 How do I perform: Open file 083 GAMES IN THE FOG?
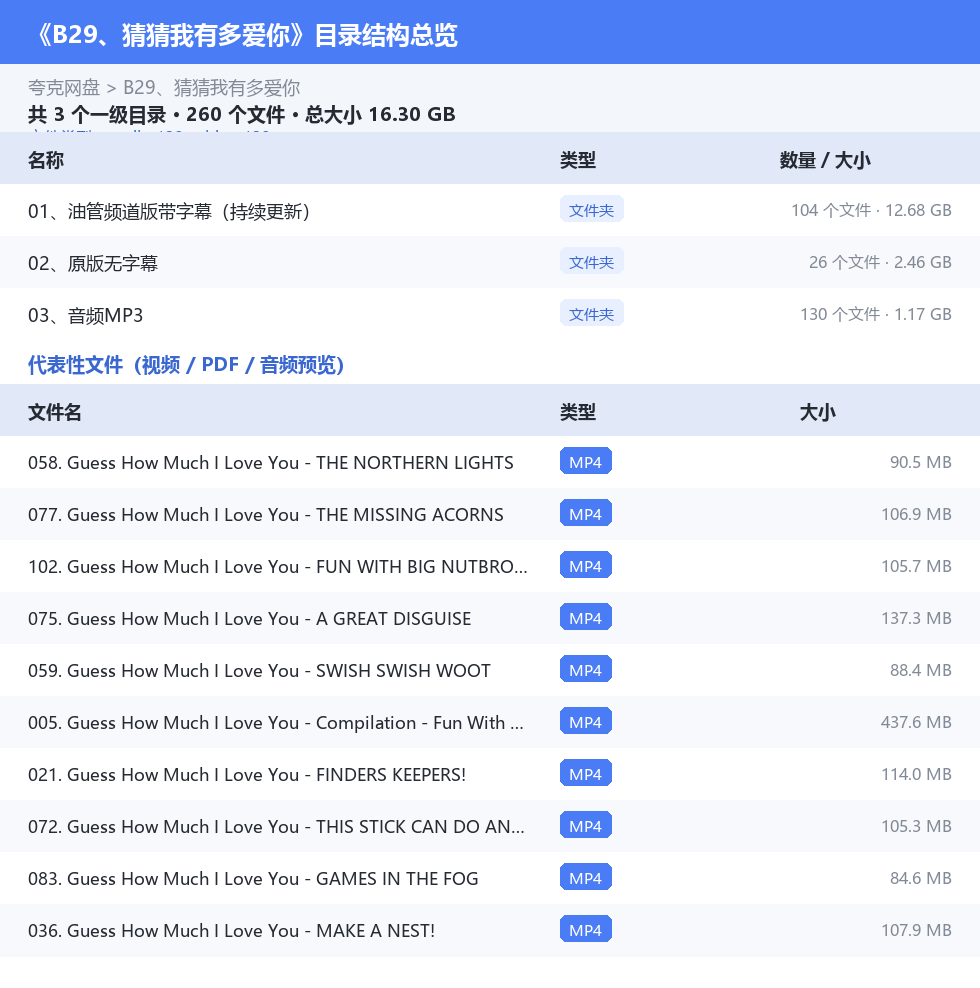[253, 878]
